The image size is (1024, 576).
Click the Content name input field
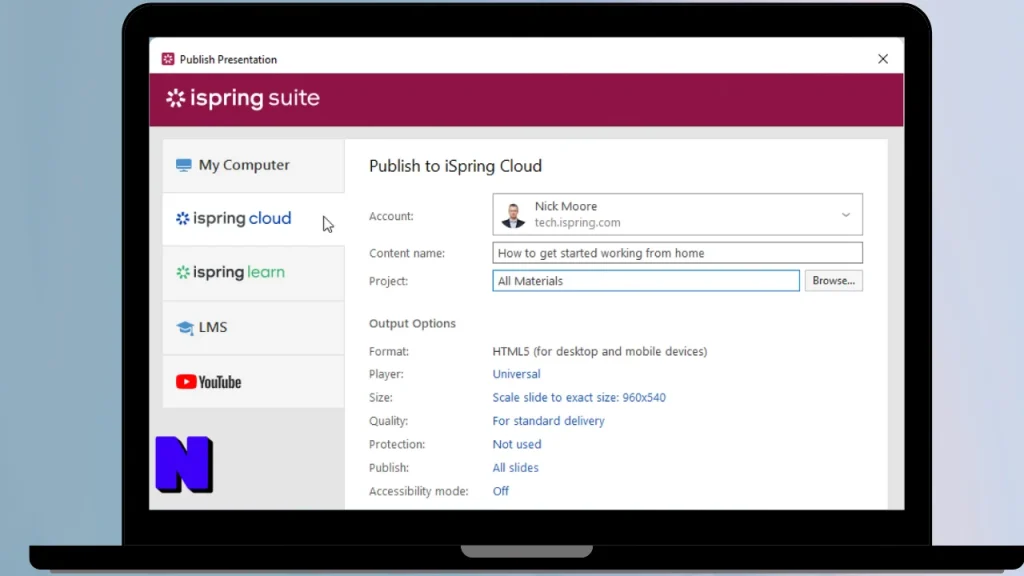(677, 253)
